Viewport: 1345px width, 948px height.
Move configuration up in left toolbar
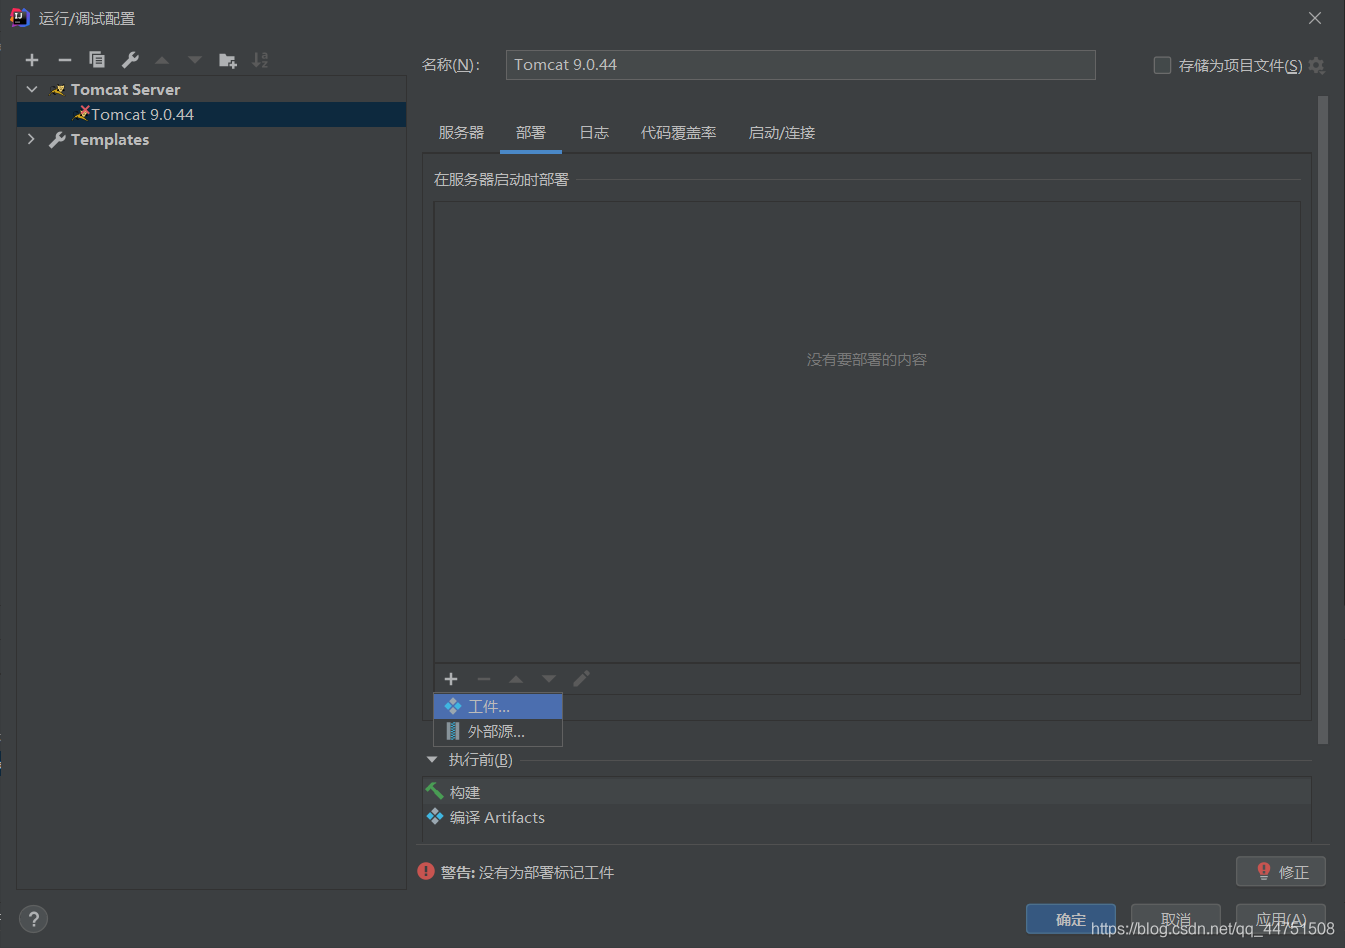[162, 60]
